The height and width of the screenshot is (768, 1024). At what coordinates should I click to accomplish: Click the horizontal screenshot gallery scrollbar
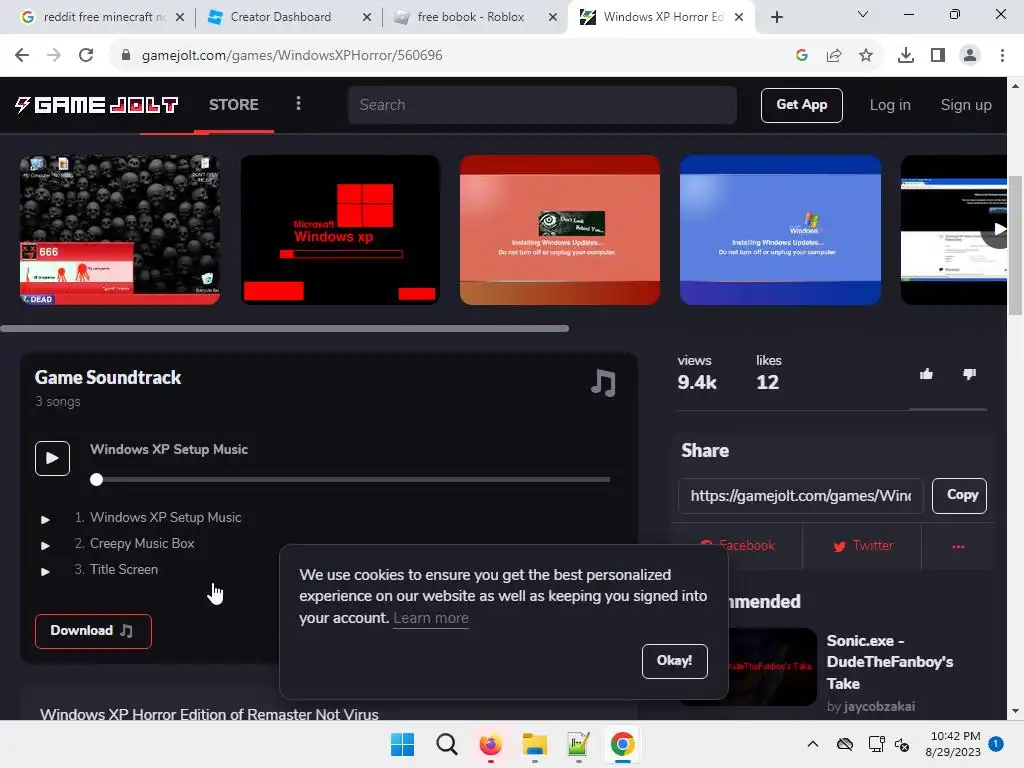point(285,328)
